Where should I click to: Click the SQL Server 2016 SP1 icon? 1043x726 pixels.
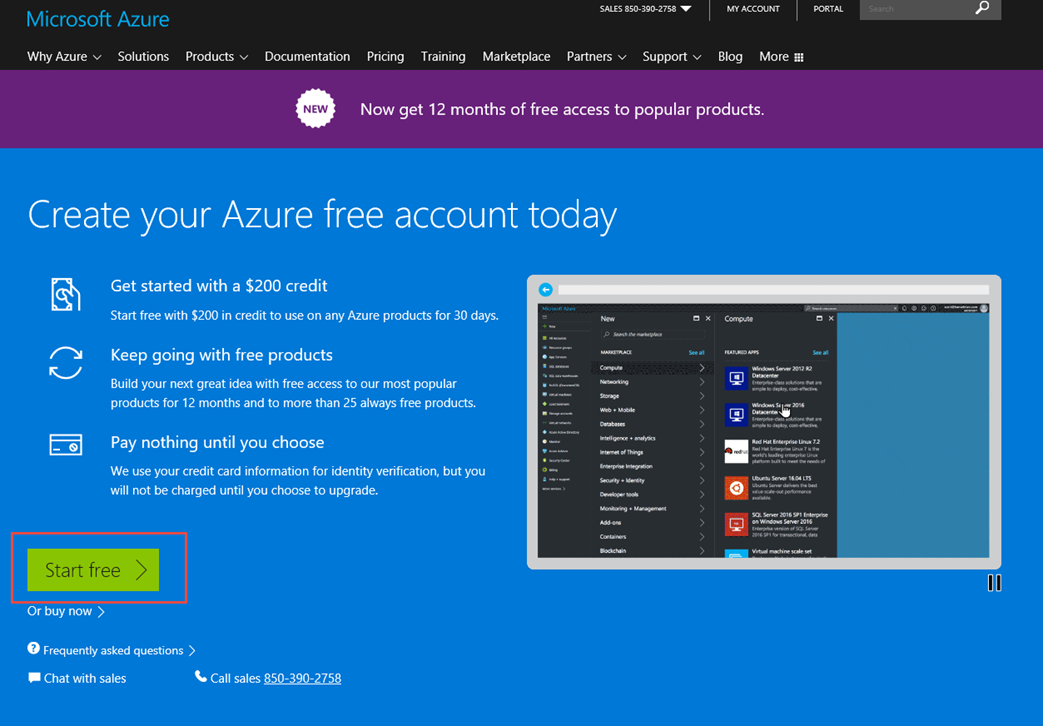[x=736, y=524]
